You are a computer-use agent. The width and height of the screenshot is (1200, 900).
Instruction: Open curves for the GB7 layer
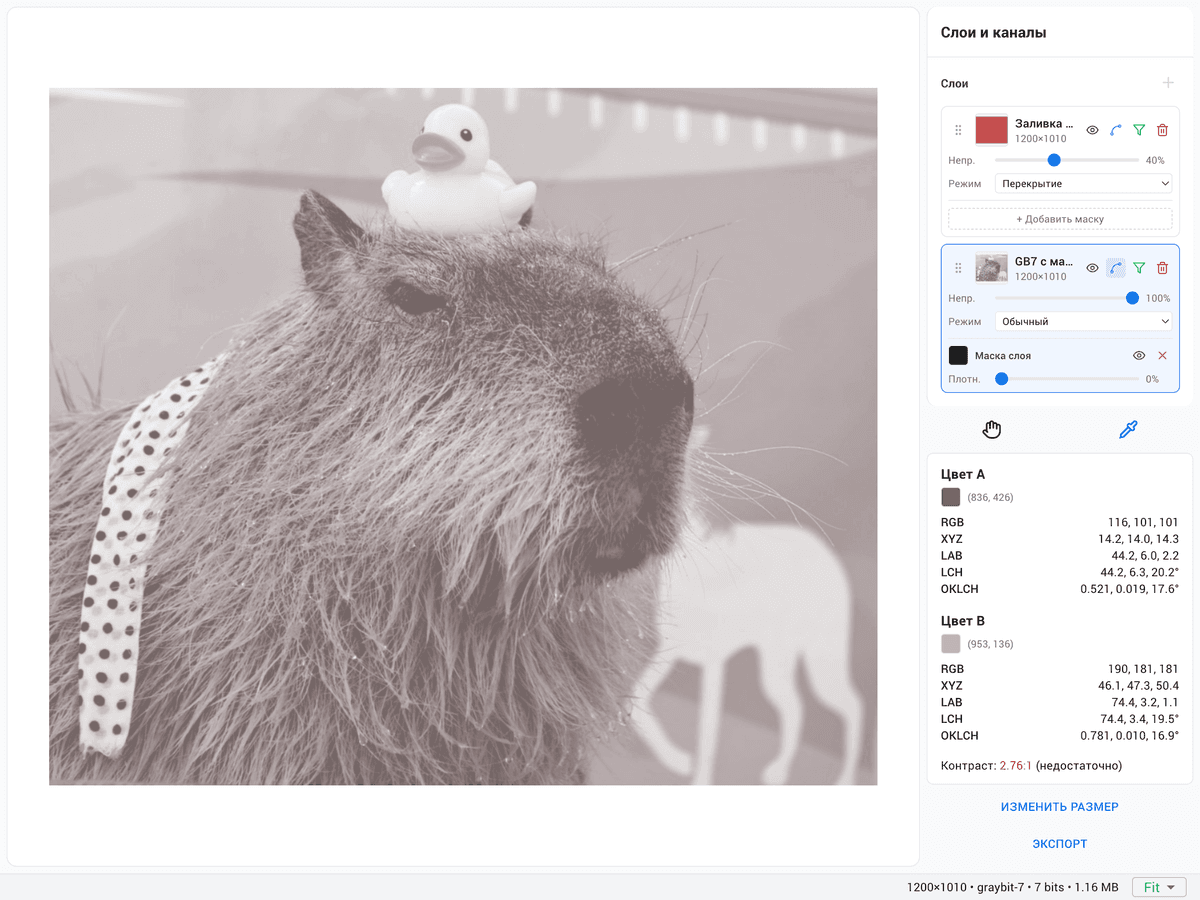tap(1115, 268)
